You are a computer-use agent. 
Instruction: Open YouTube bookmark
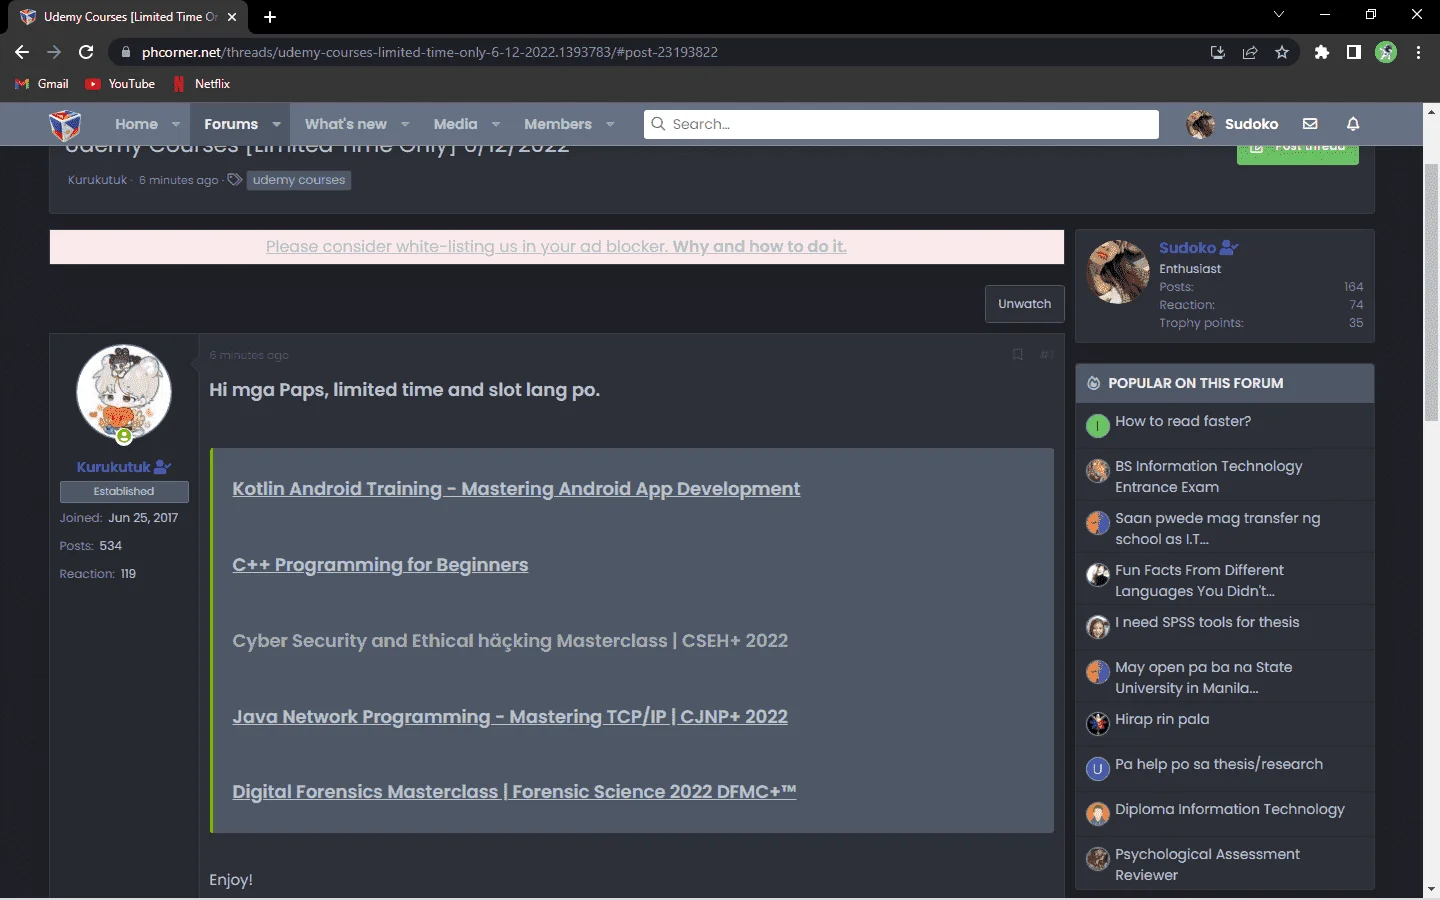tap(120, 84)
